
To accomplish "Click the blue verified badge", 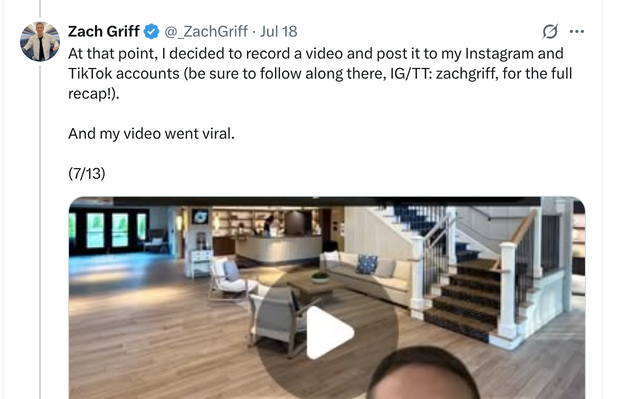I will 151,32.
